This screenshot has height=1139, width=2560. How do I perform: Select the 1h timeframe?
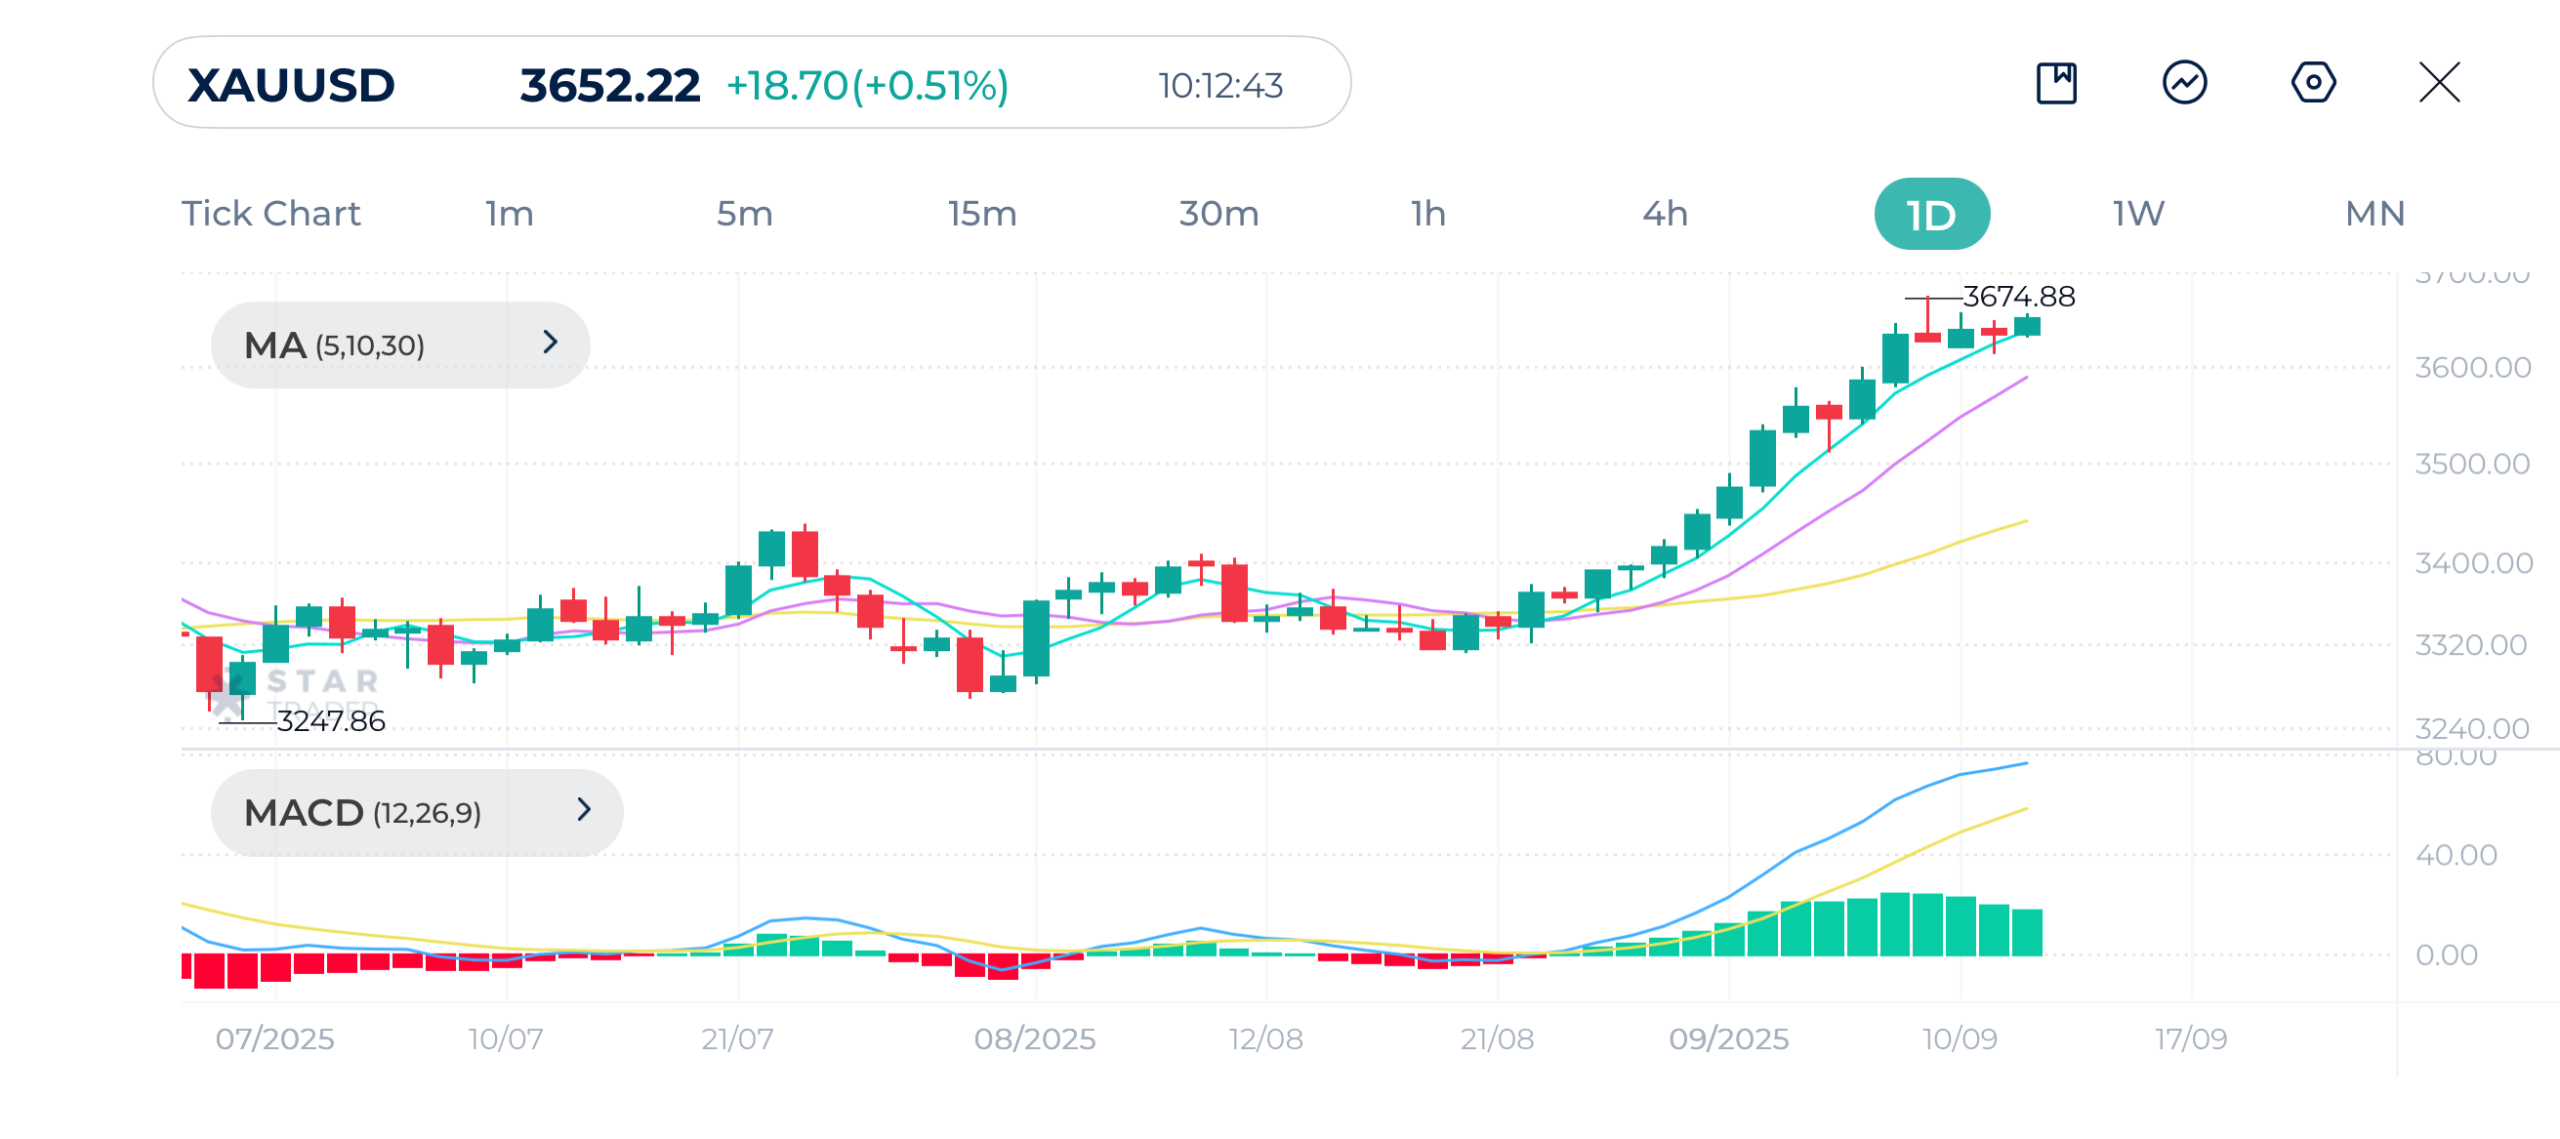pyautogui.click(x=1428, y=214)
